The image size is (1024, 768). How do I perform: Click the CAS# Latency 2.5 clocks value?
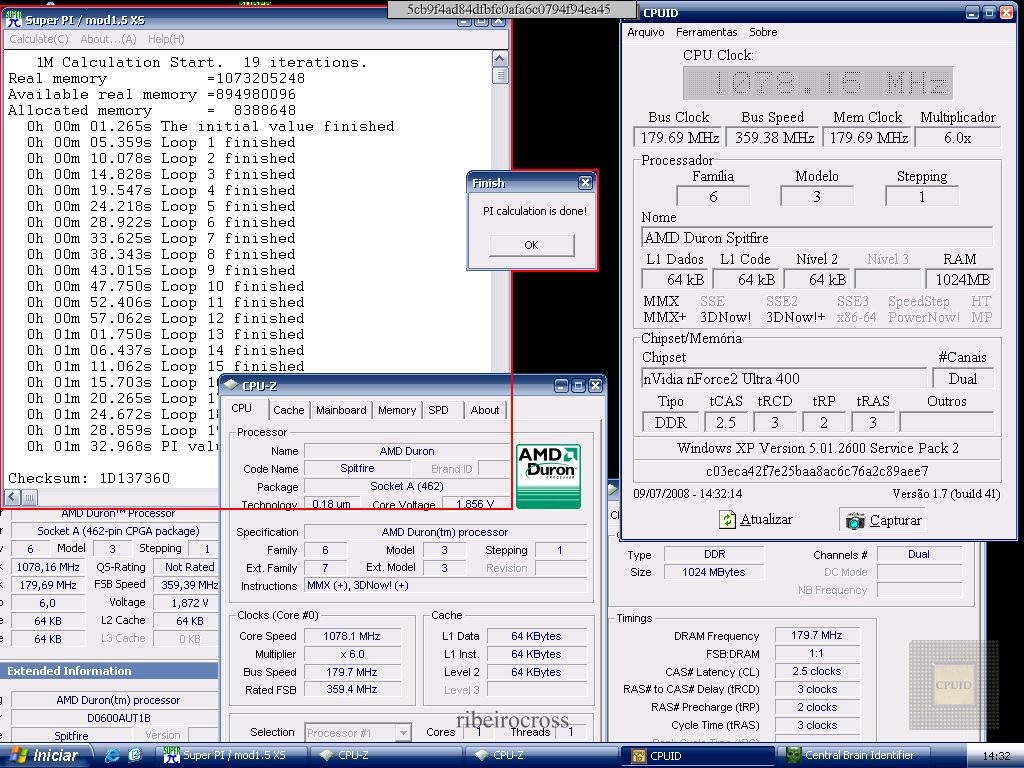(x=817, y=671)
